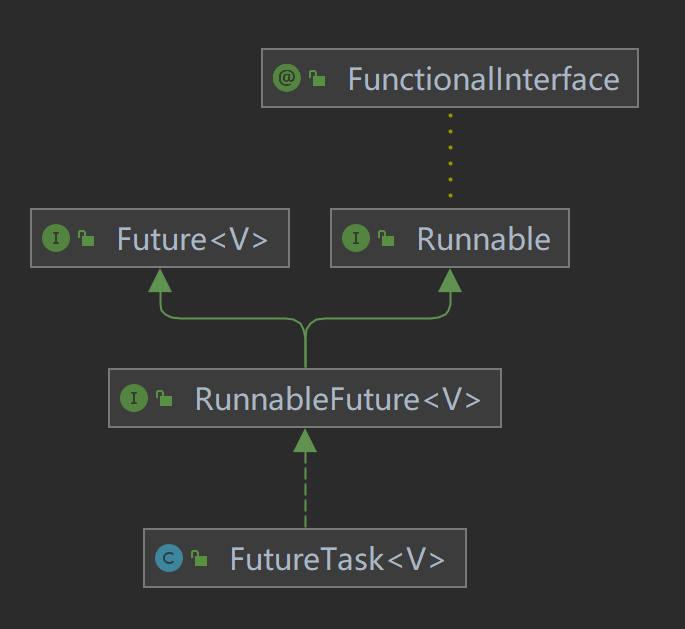Click the lock icon beside FutureTask<V>

[x=199, y=559]
